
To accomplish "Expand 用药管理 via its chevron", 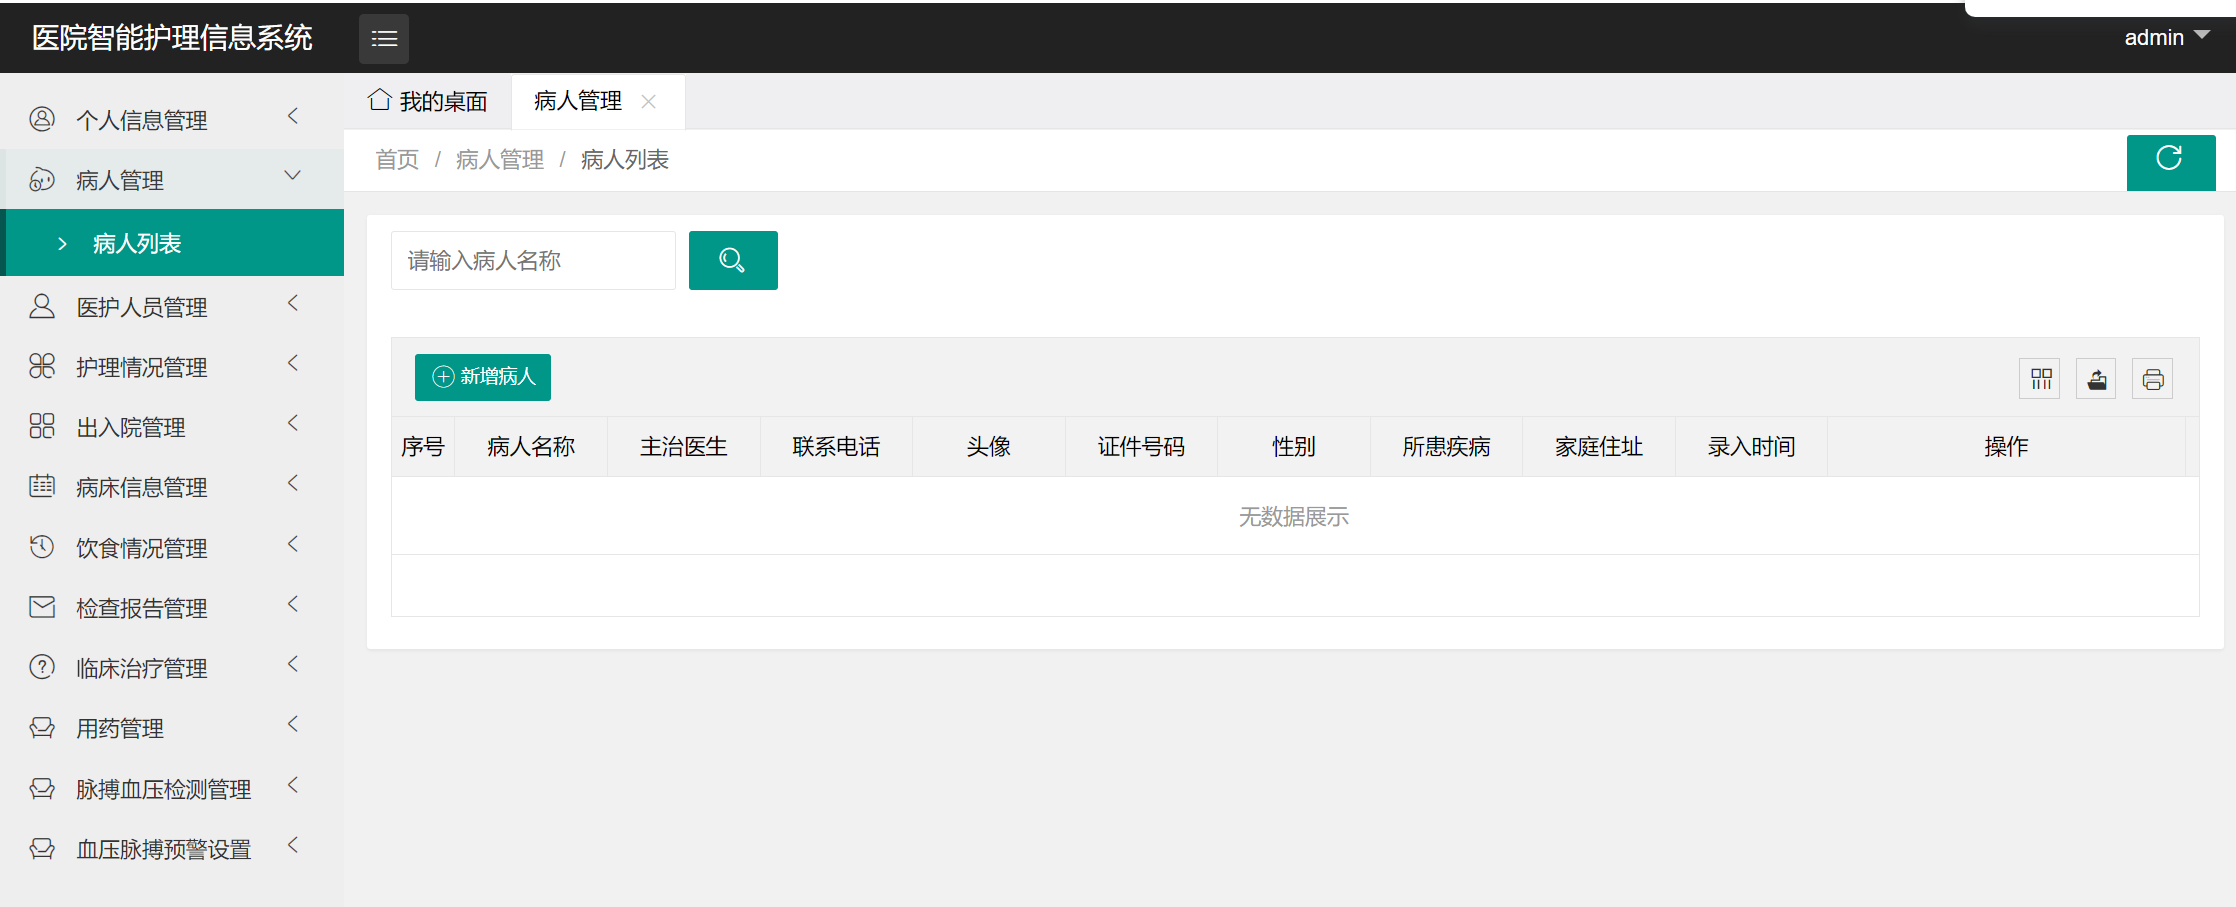I will pos(293,724).
